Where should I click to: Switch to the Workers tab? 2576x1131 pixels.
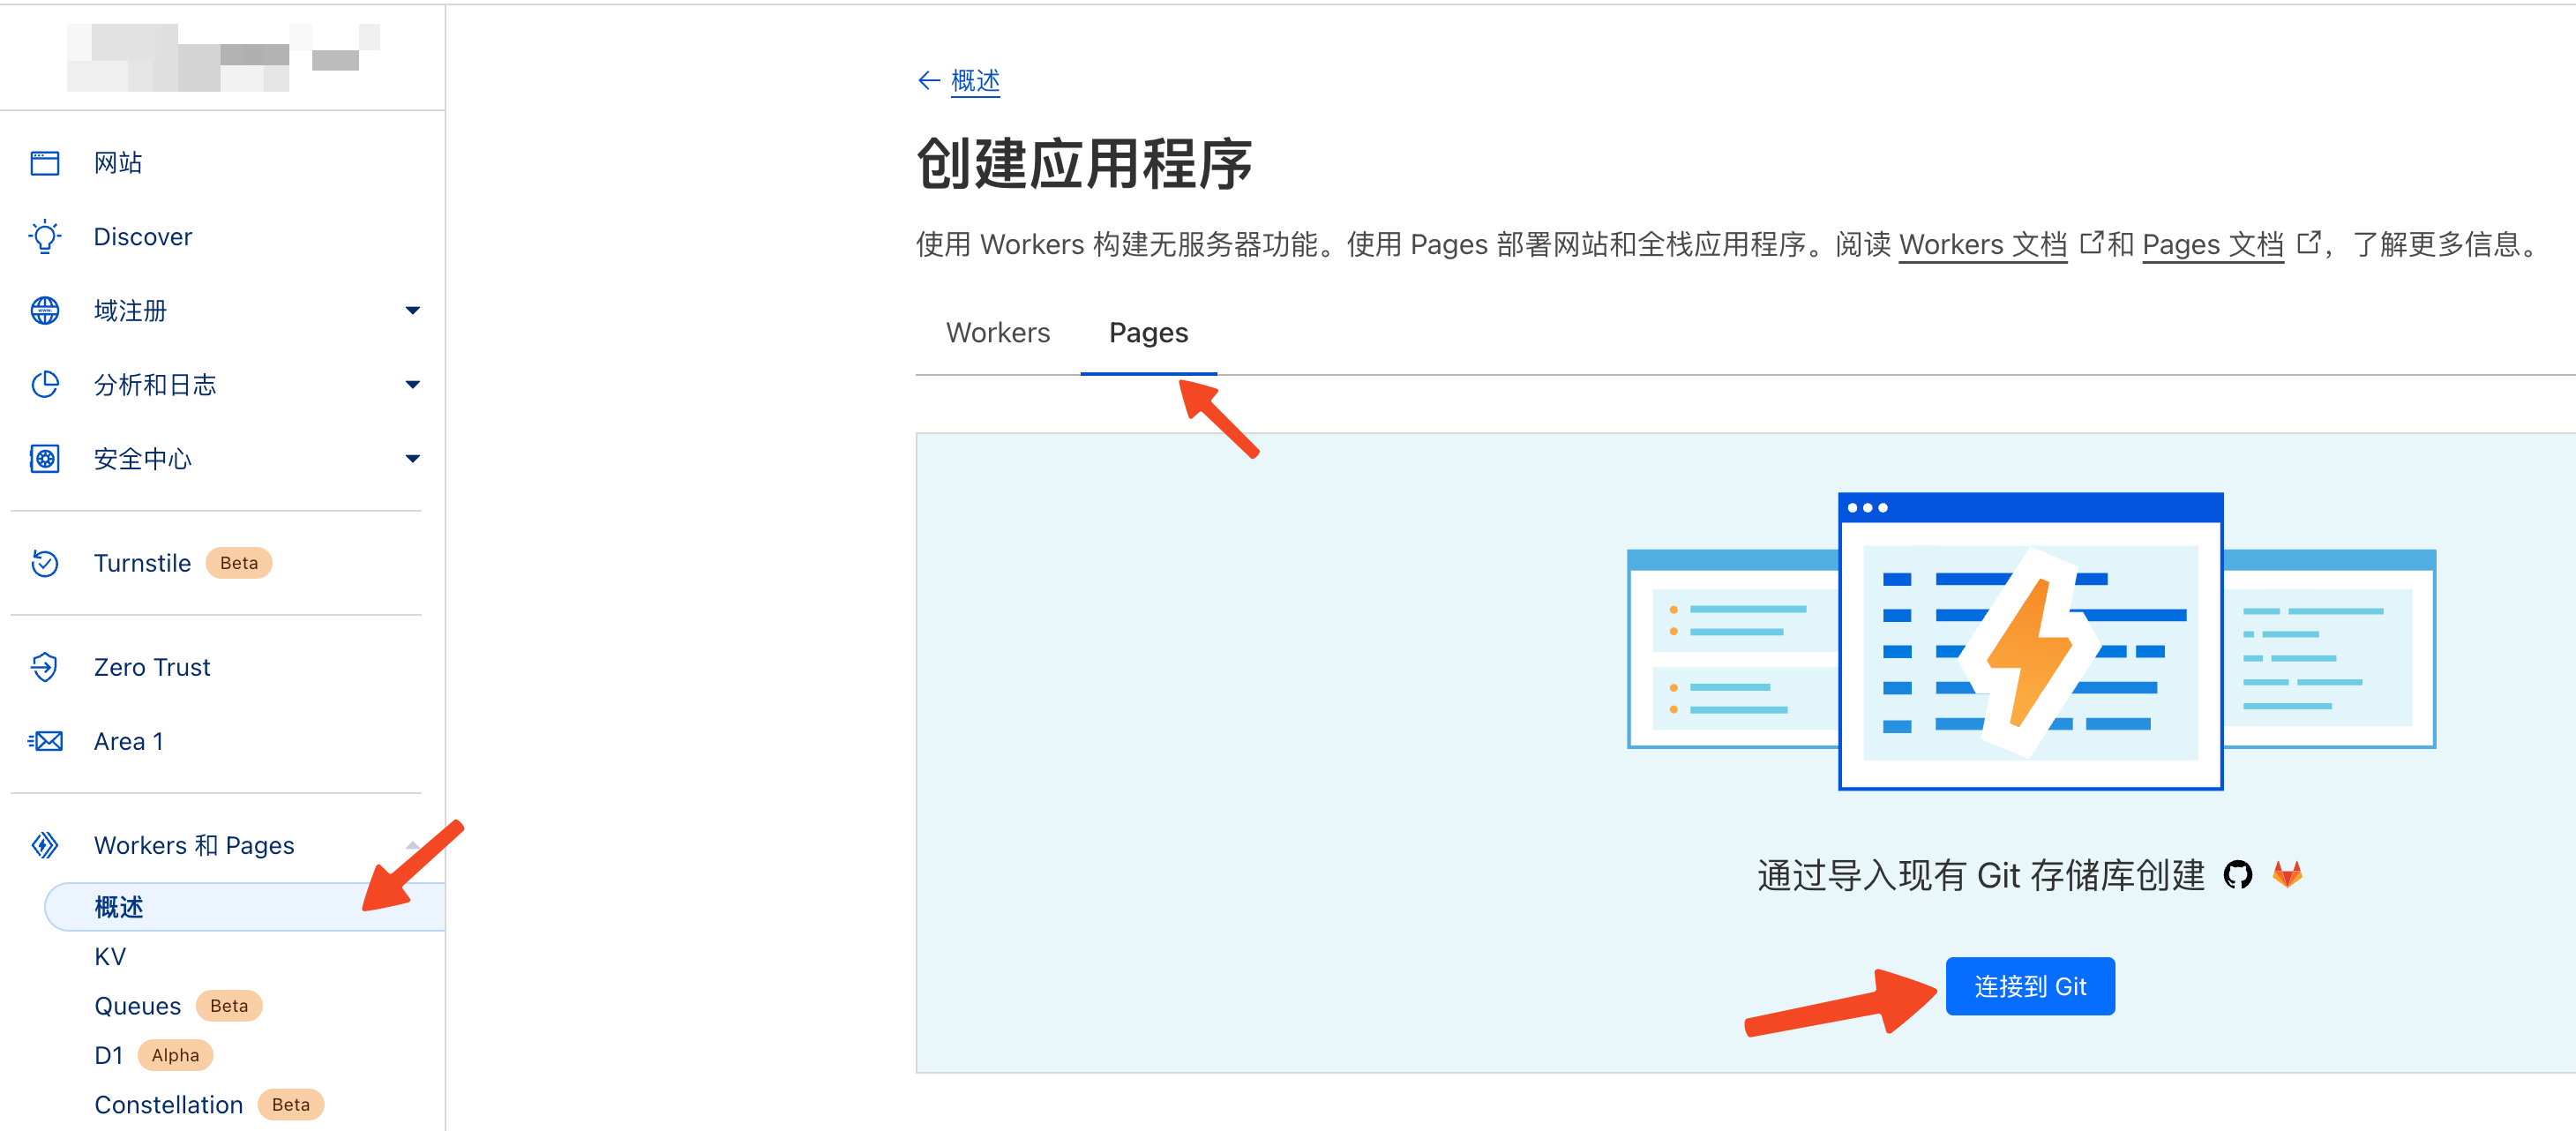pyautogui.click(x=997, y=333)
